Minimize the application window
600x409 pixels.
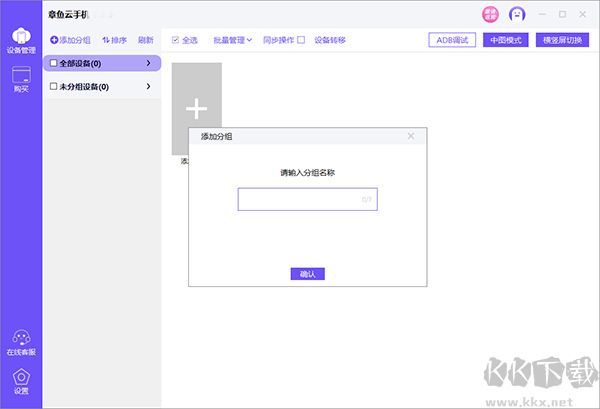[542, 15]
